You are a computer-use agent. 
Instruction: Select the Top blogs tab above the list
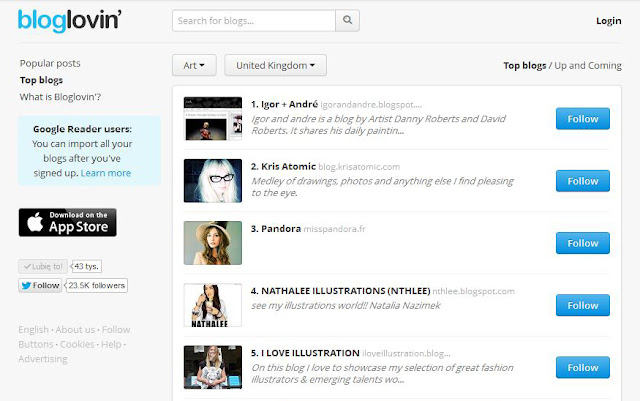click(x=524, y=65)
